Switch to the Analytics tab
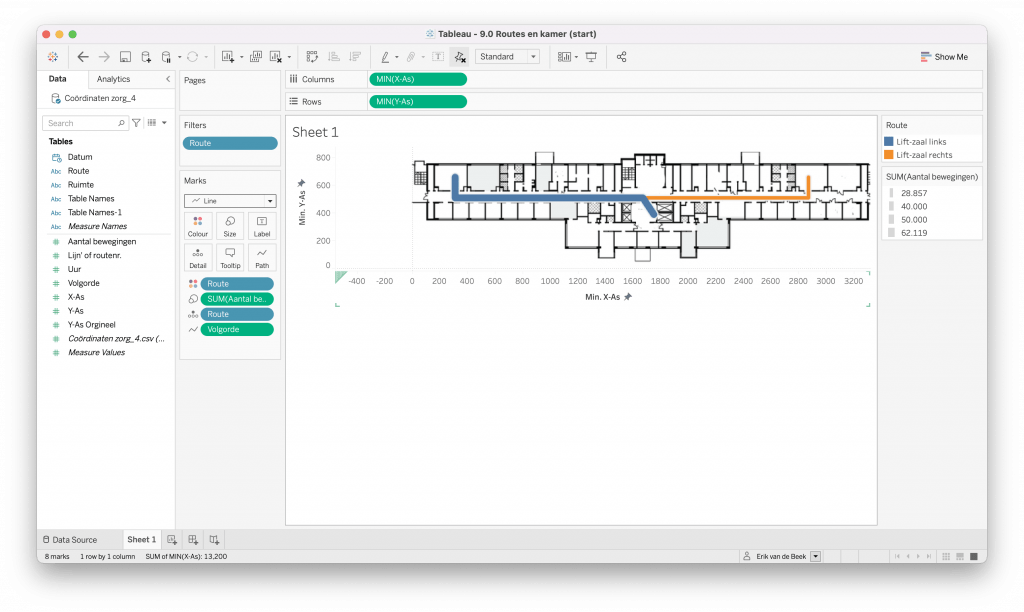The width and height of the screenshot is (1024, 612). (x=113, y=79)
